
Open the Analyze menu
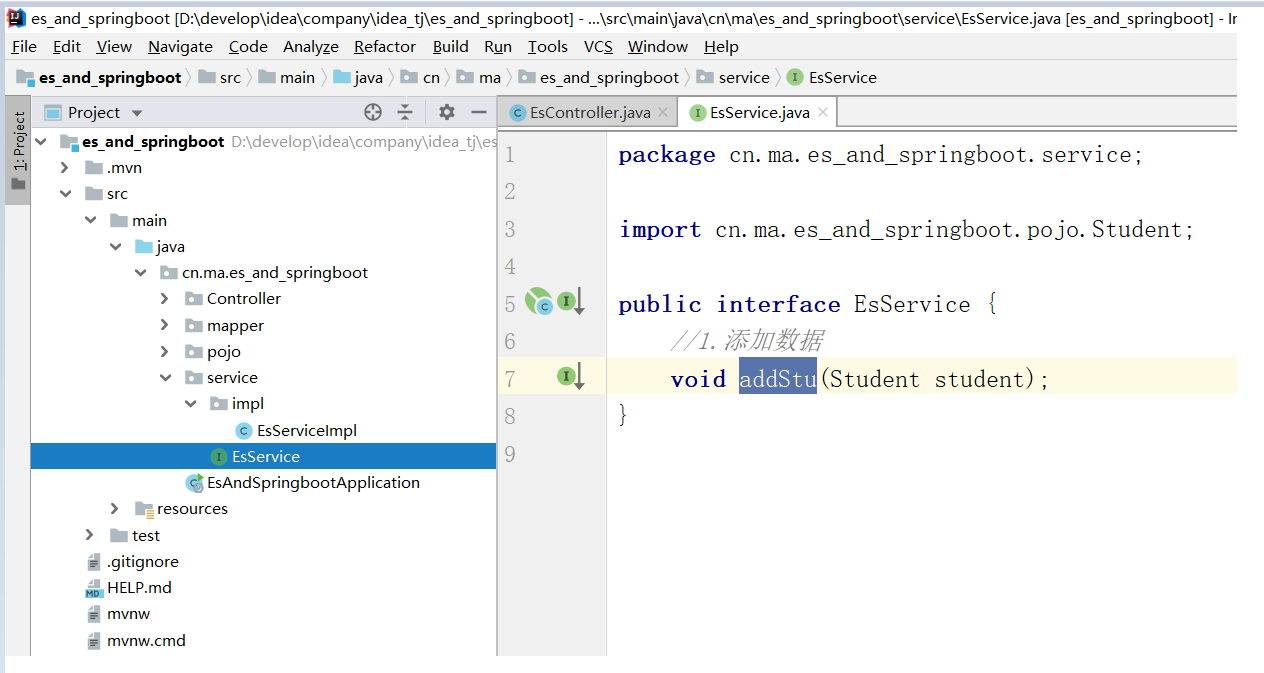311,46
